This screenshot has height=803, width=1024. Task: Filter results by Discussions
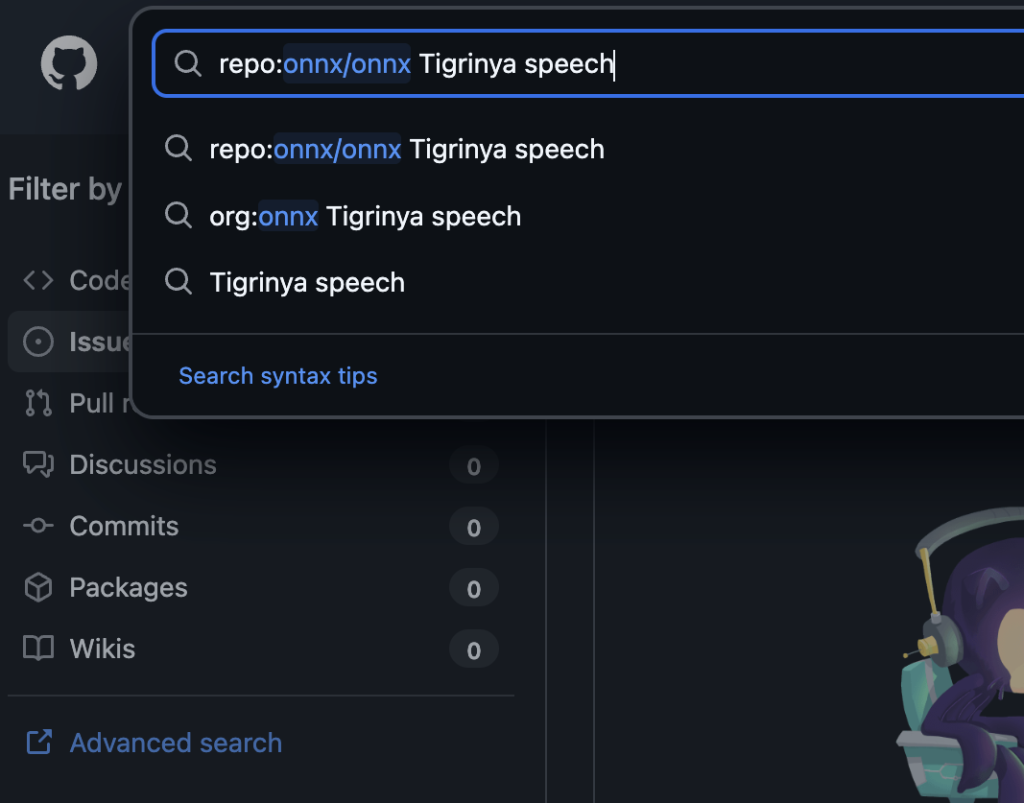point(143,465)
